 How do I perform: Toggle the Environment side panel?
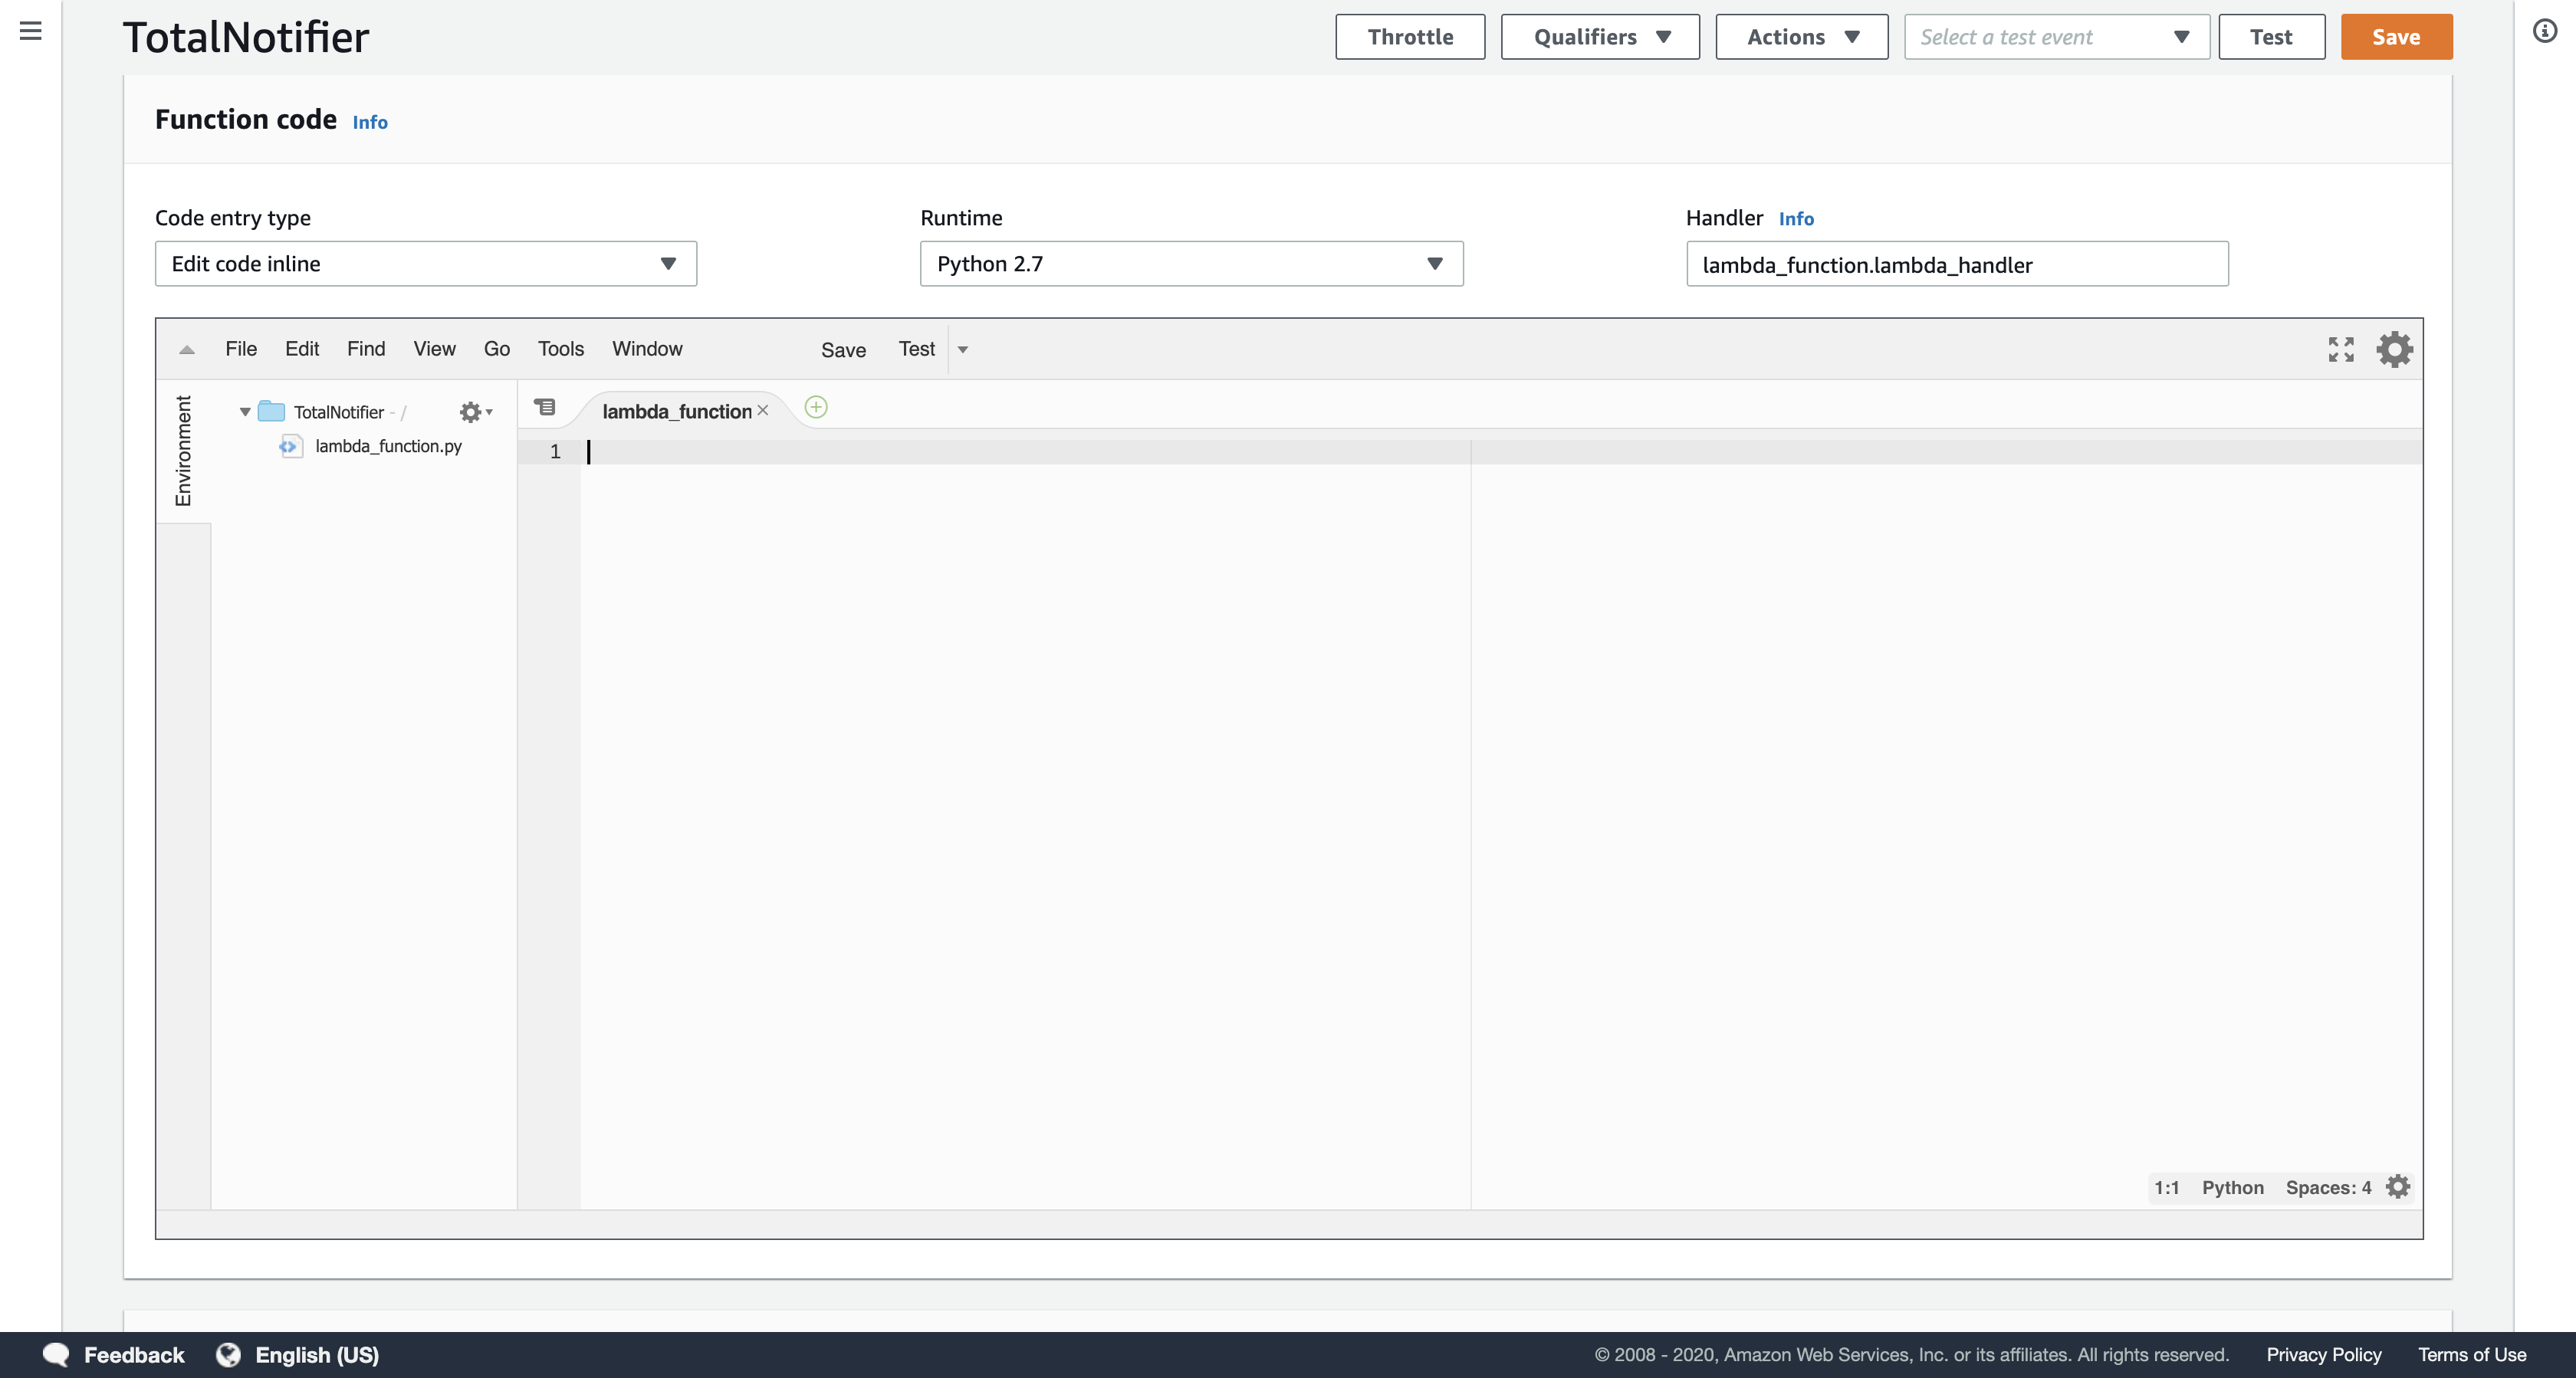(x=183, y=451)
